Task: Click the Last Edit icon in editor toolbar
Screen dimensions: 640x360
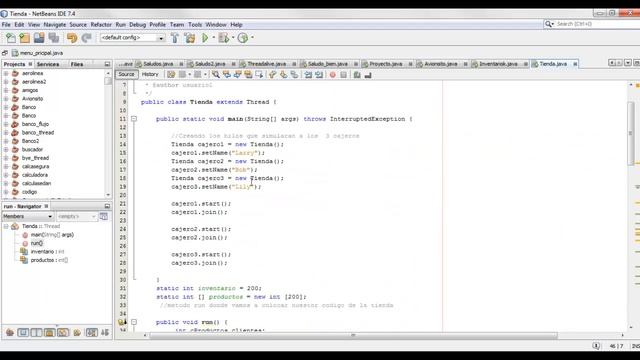Action: [171, 75]
